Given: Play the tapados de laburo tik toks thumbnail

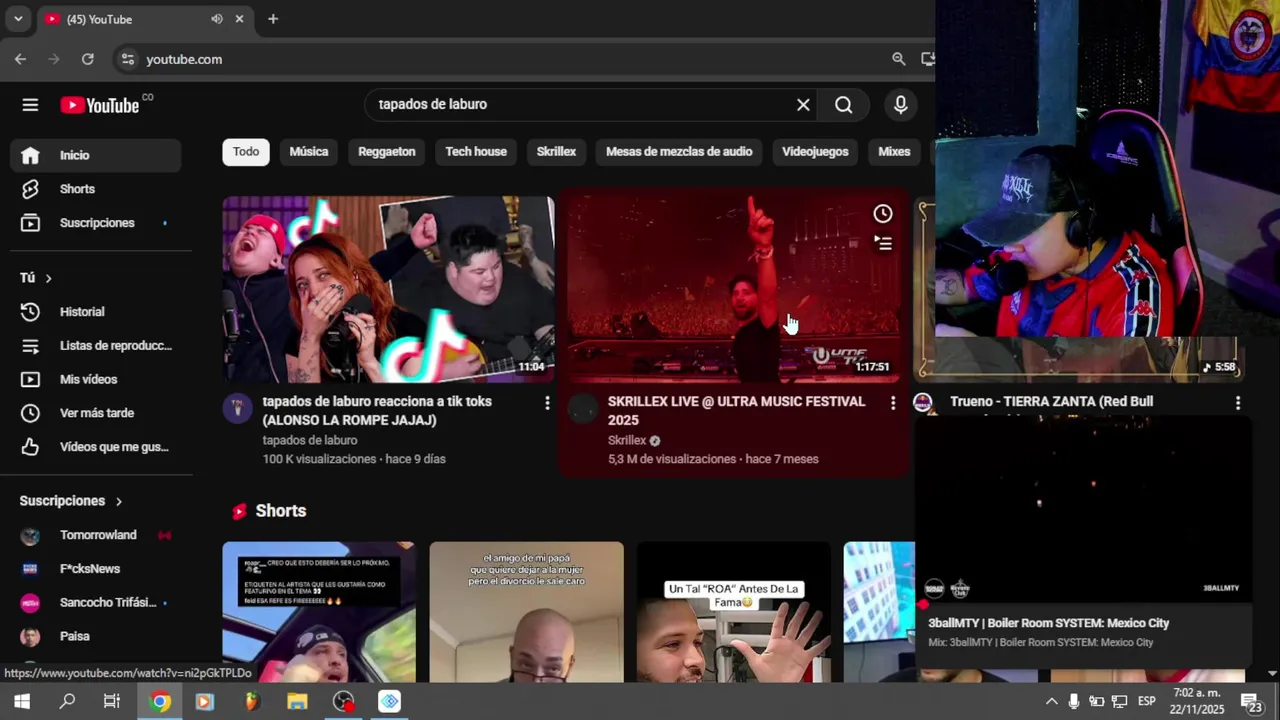Looking at the screenshot, I should [x=388, y=290].
